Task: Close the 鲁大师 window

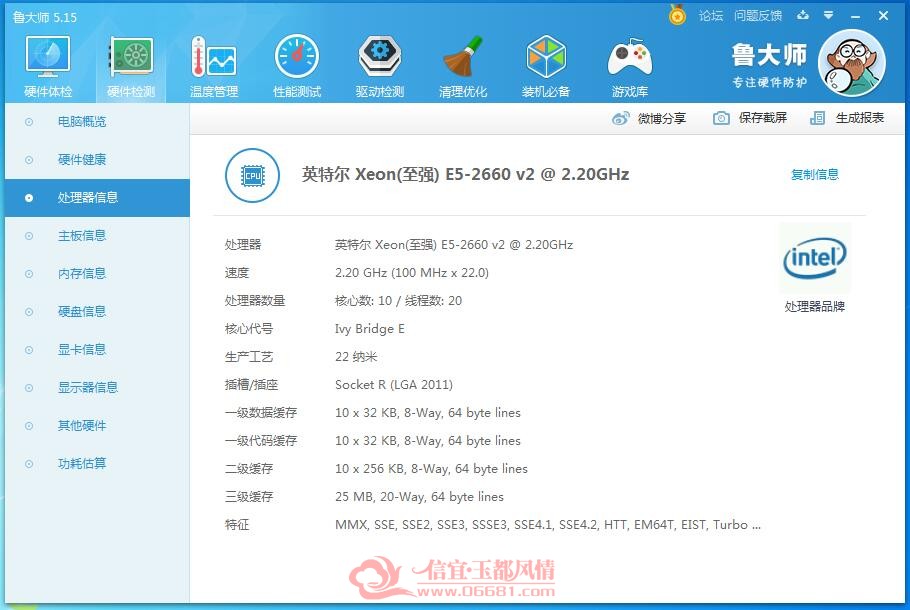Action: (x=883, y=16)
